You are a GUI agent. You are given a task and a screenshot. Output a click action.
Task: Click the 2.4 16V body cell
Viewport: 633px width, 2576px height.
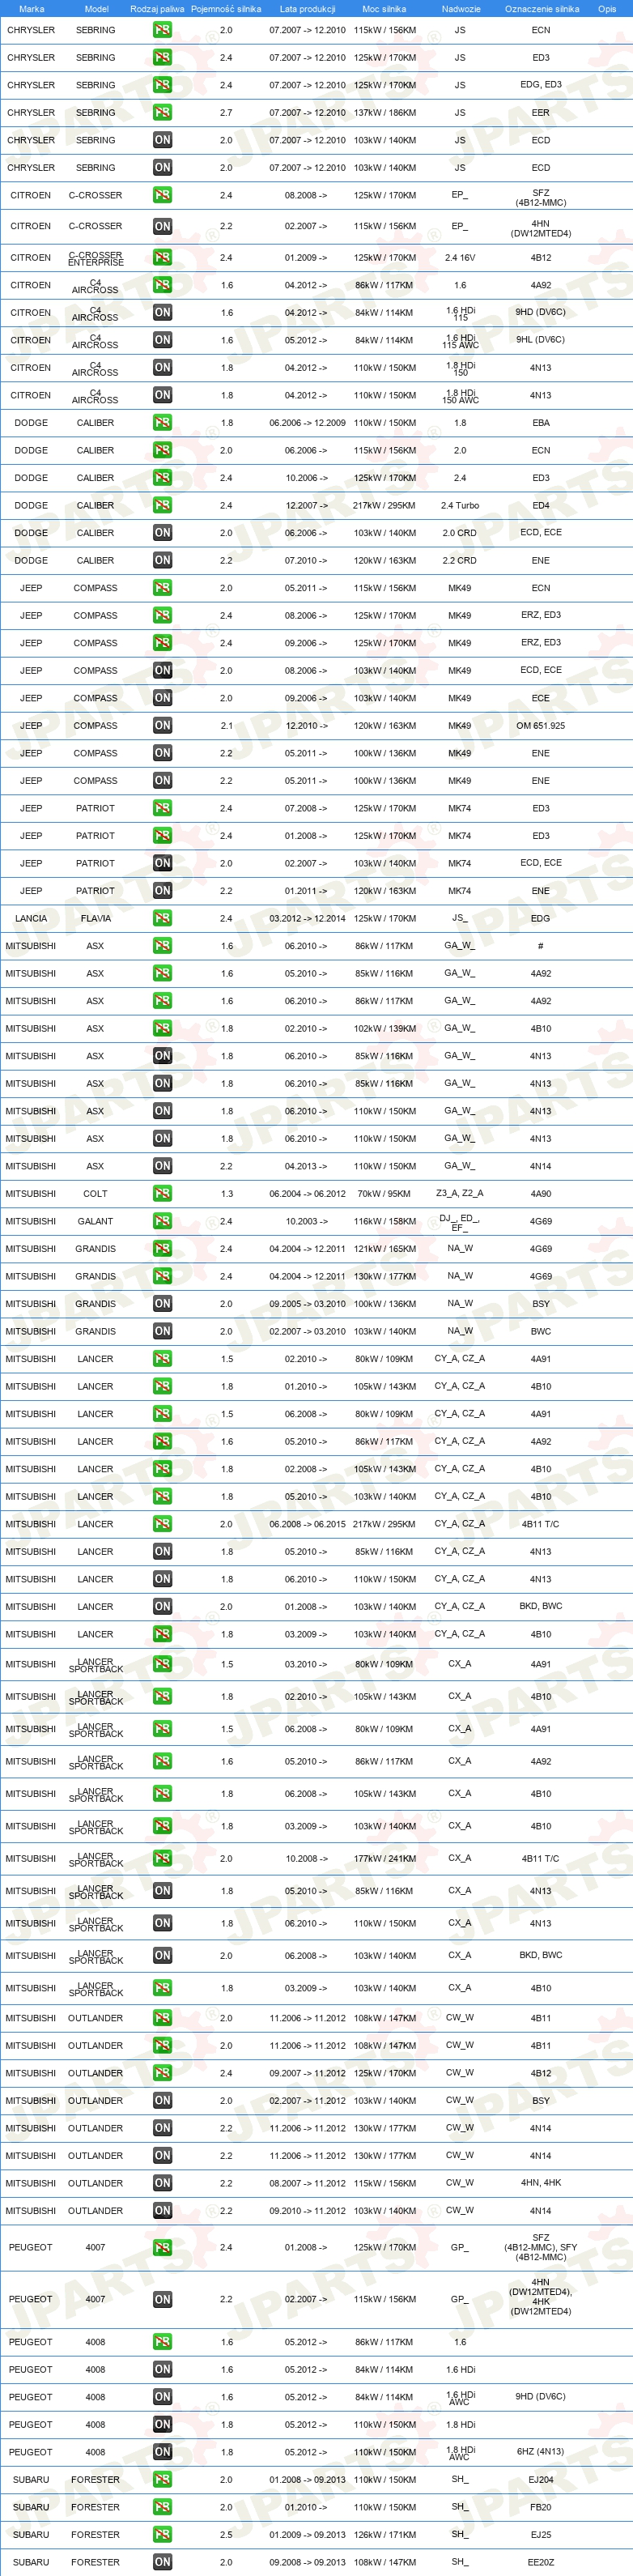coord(460,258)
